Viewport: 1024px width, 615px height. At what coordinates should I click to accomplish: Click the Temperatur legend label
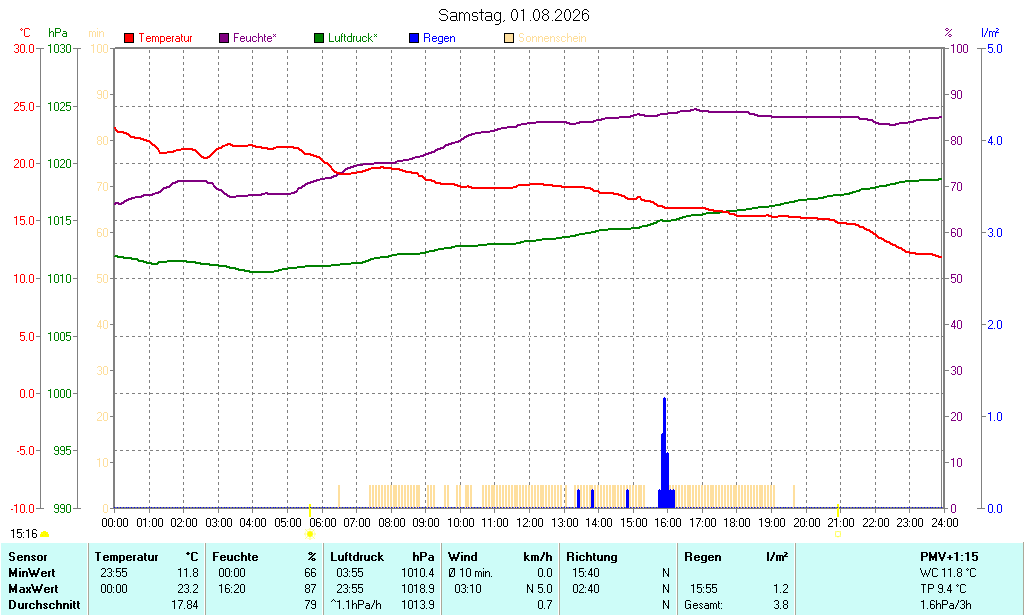point(165,39)
